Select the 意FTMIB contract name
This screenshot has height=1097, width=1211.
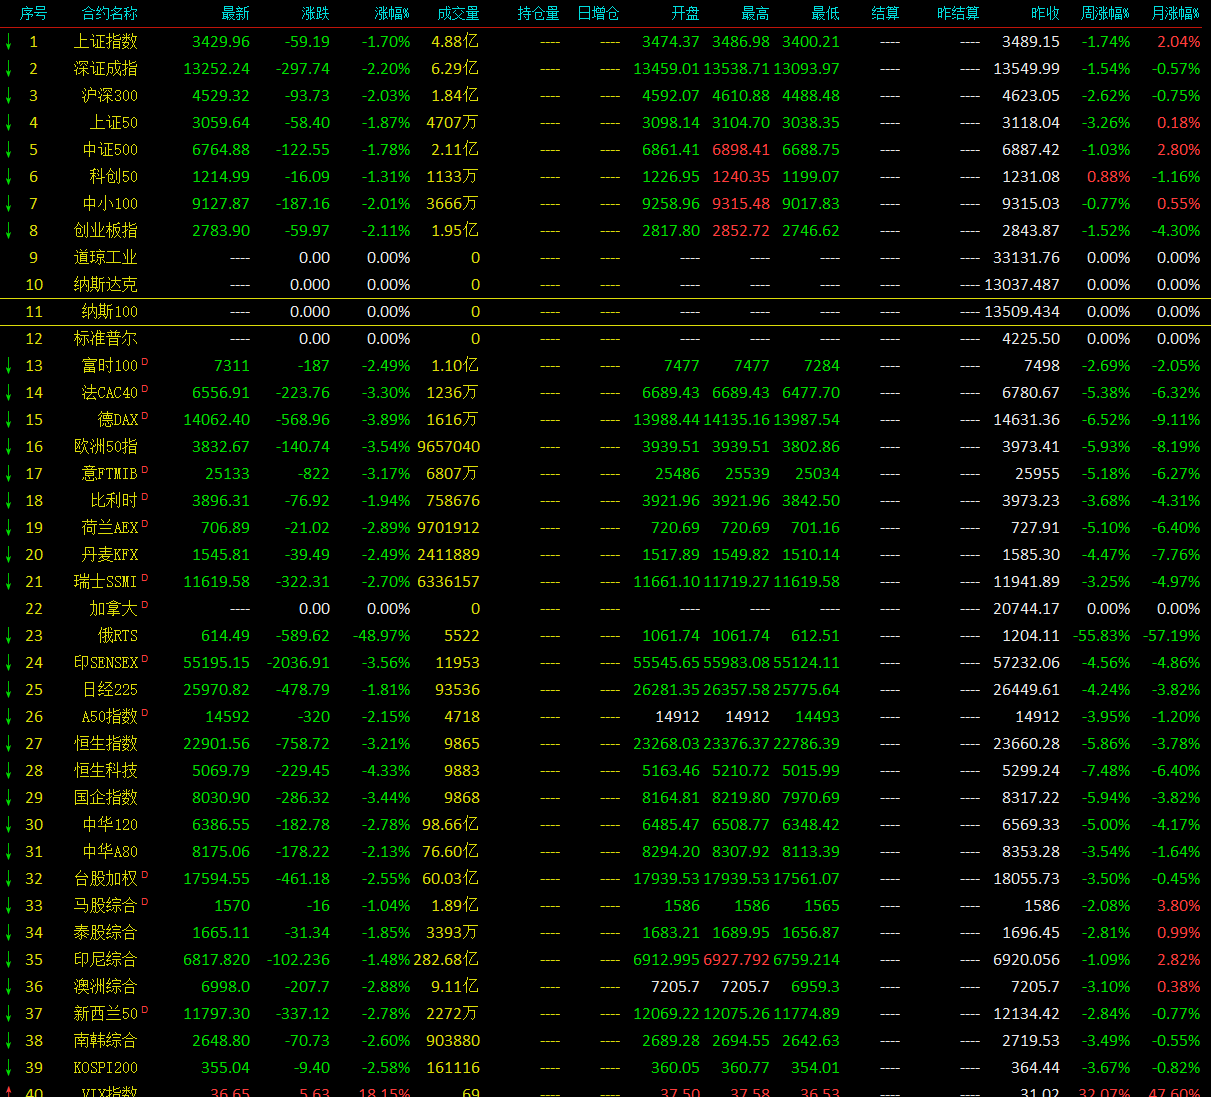click(109, 474)
